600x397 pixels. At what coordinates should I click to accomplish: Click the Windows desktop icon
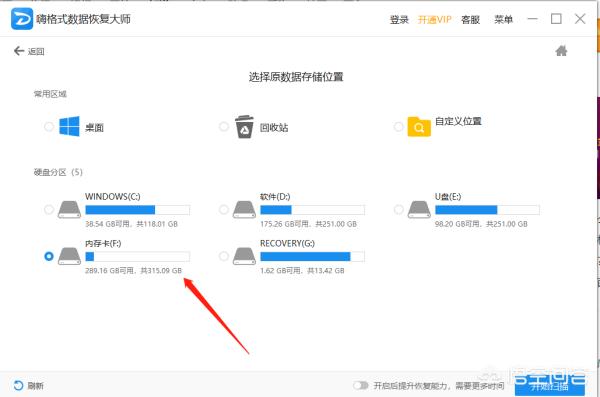pyautogui.click(x=69, y=126)
